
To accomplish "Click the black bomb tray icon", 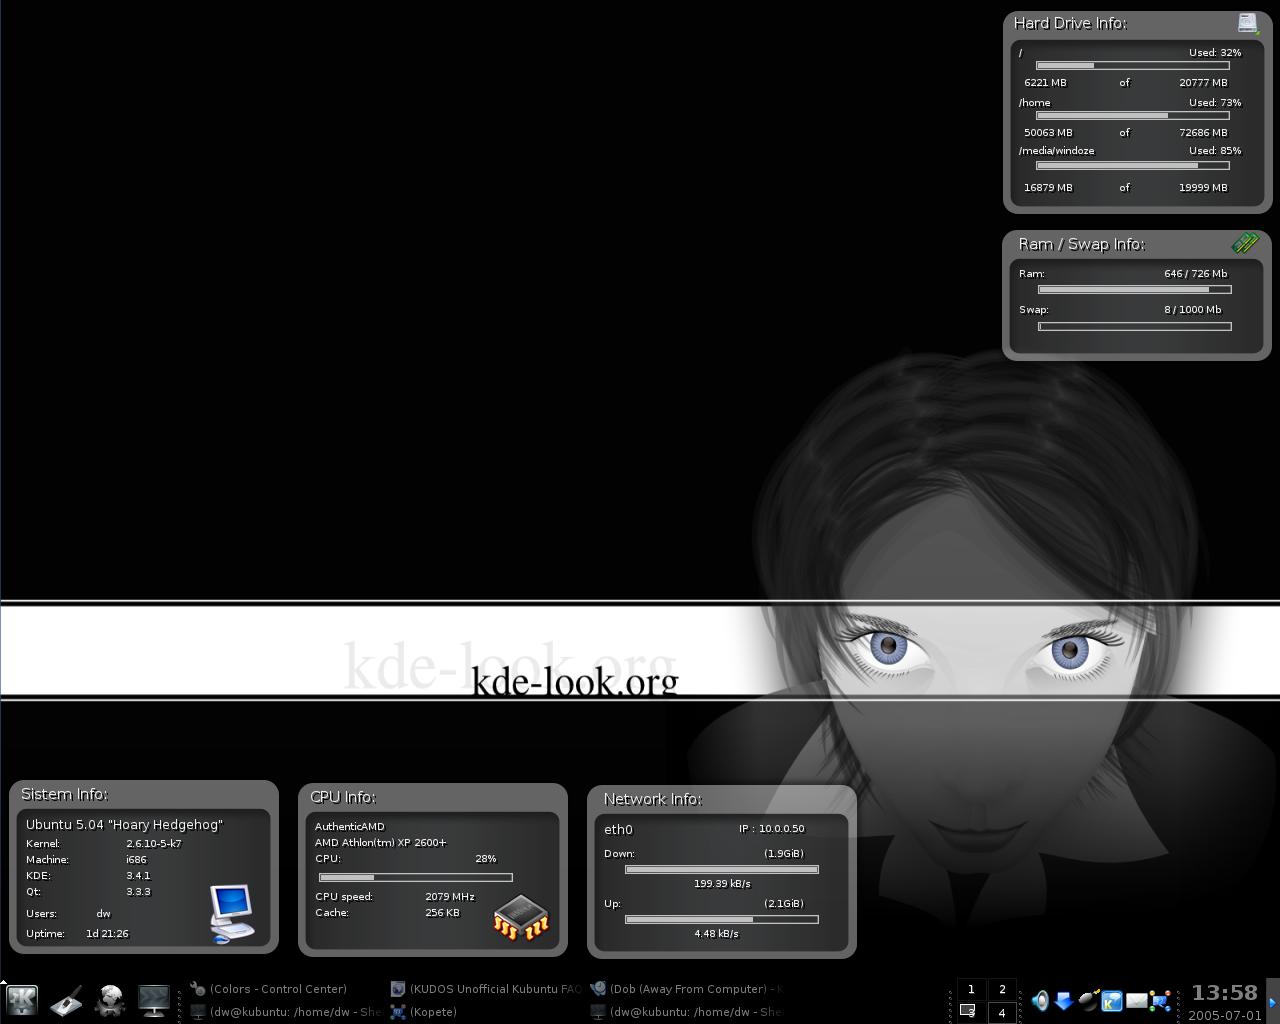I will (x=1088, y=1000).
